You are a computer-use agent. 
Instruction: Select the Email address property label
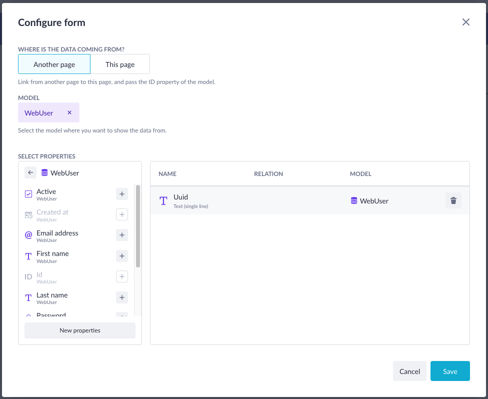[57, 233]
